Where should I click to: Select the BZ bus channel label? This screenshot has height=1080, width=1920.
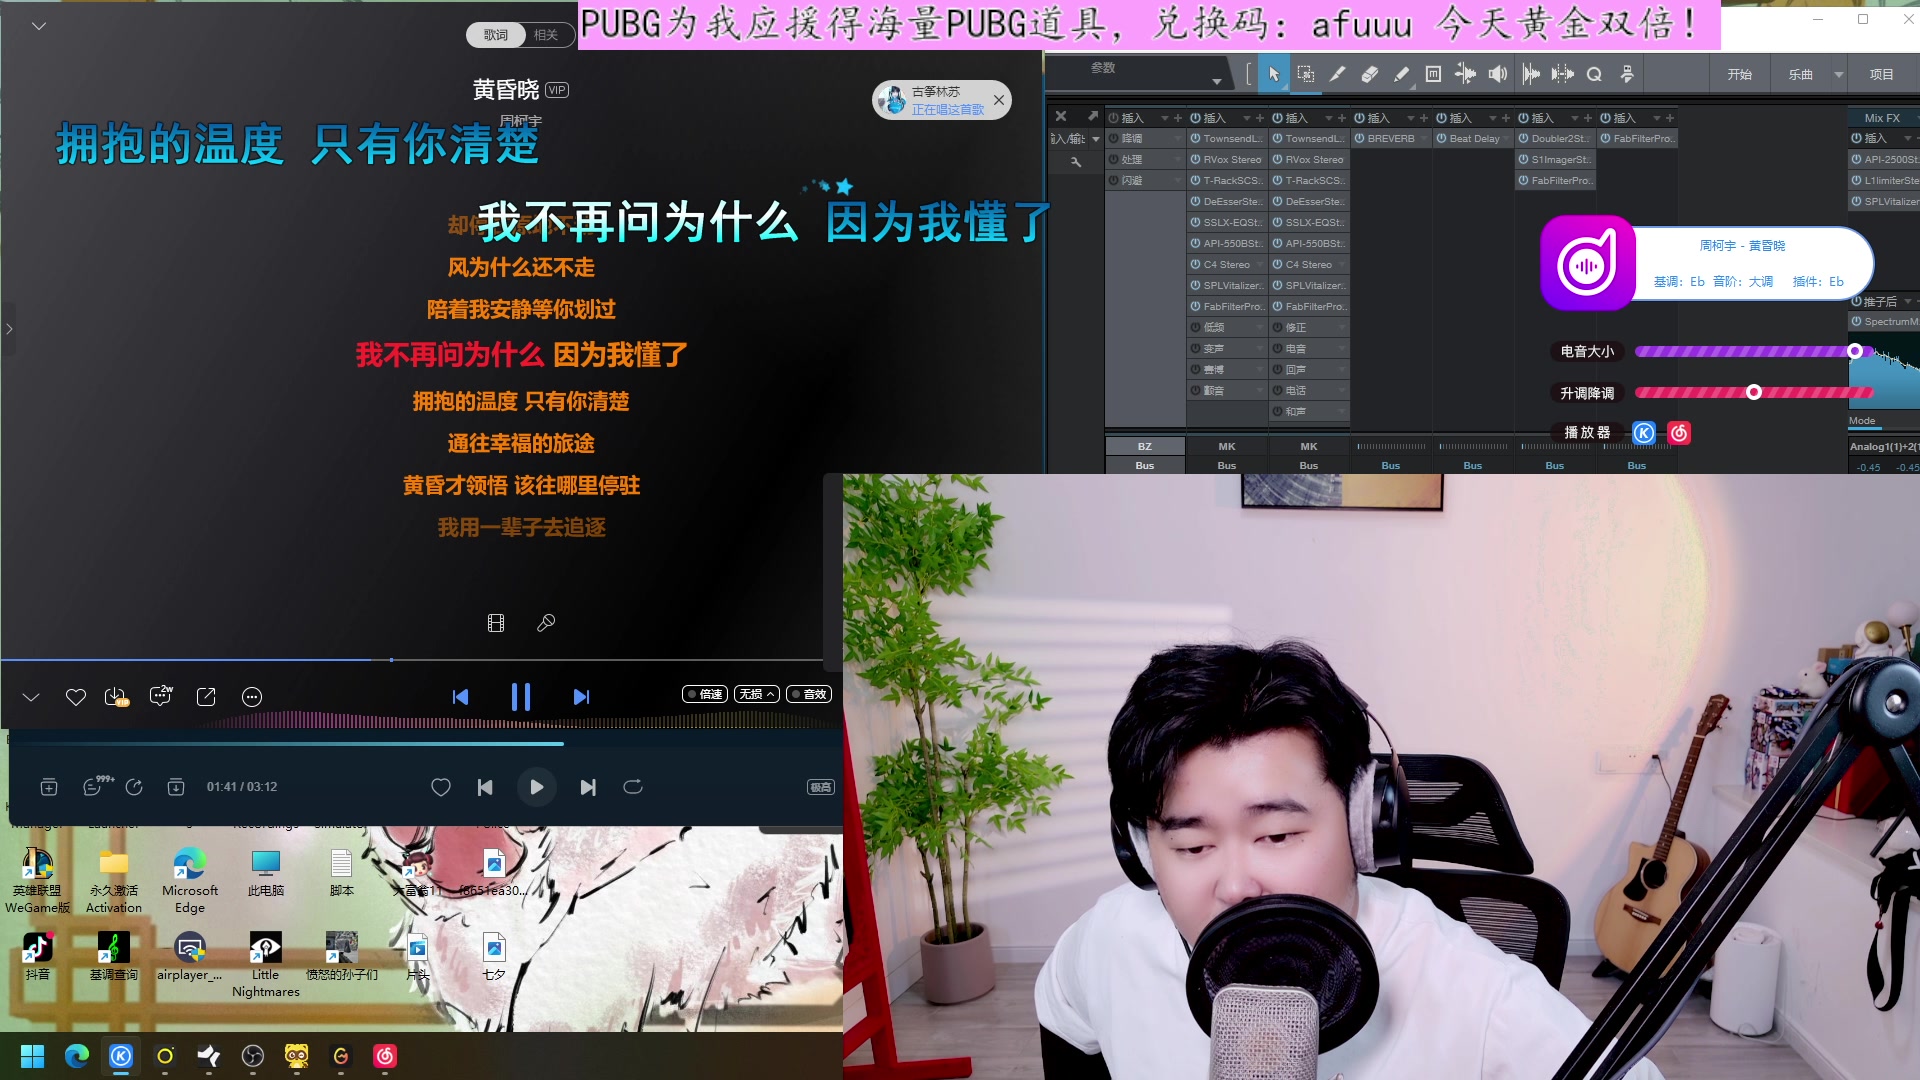[x=1144, y=446]
